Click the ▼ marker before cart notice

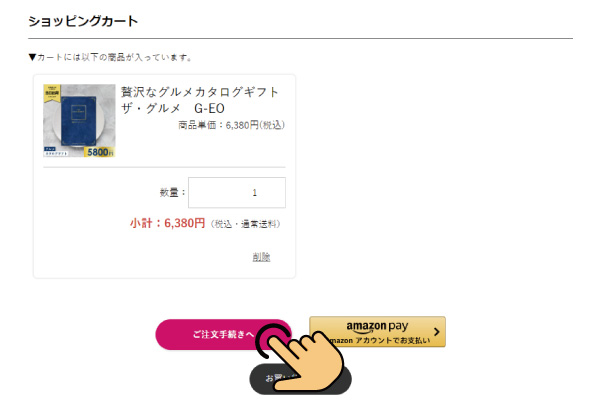[32, 57]
